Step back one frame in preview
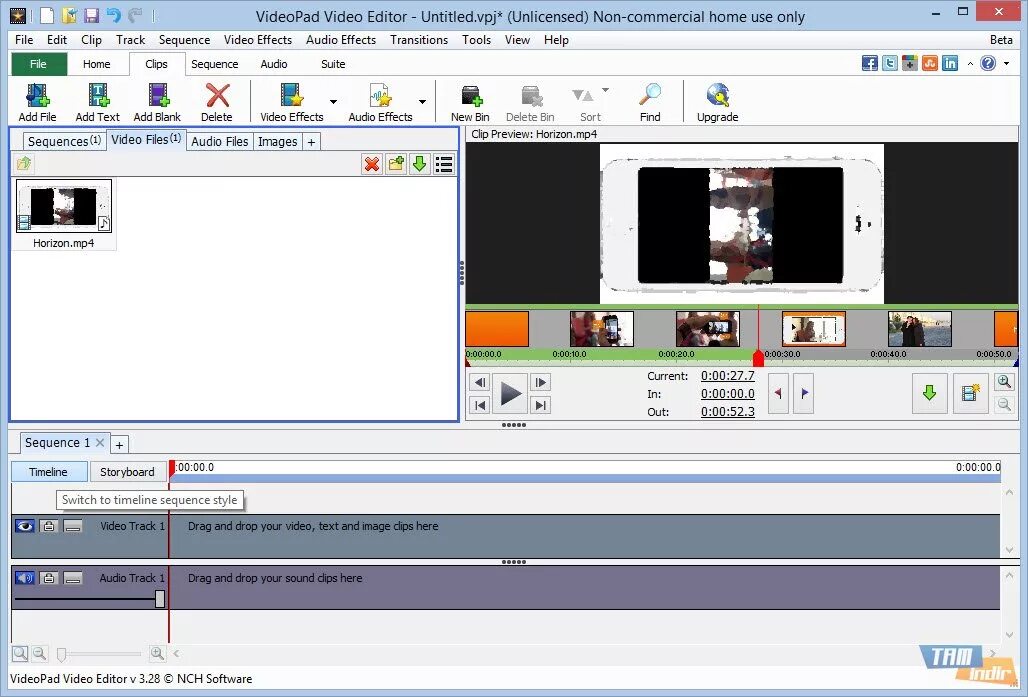Screen dimensions: 1028x697 click(x=480, y=382)
